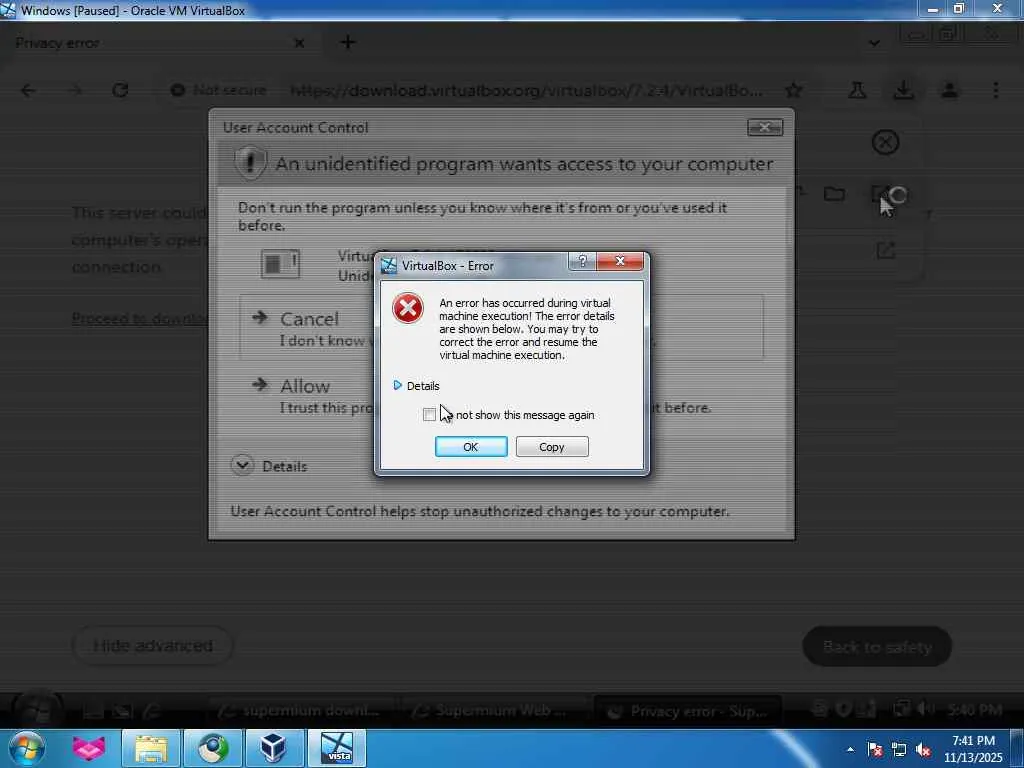Viewport: 1024px width, 768px height.
Task: Click the network tray icon
Action: click(899, 749)
